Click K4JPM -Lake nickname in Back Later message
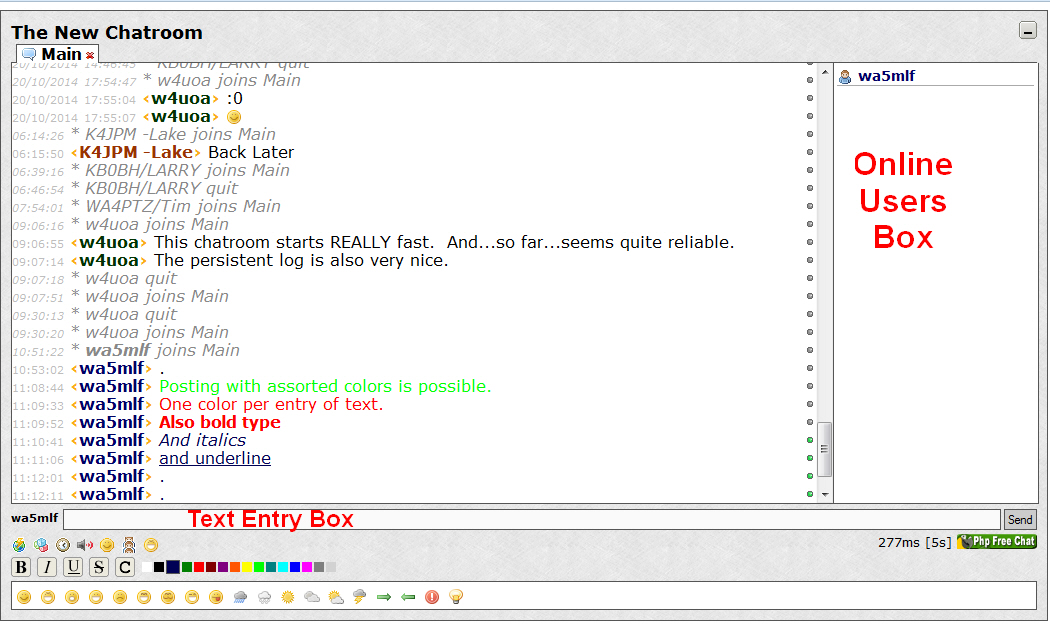Image resolution: width=1050 pixels, height=627 pixels. point(136,153)
